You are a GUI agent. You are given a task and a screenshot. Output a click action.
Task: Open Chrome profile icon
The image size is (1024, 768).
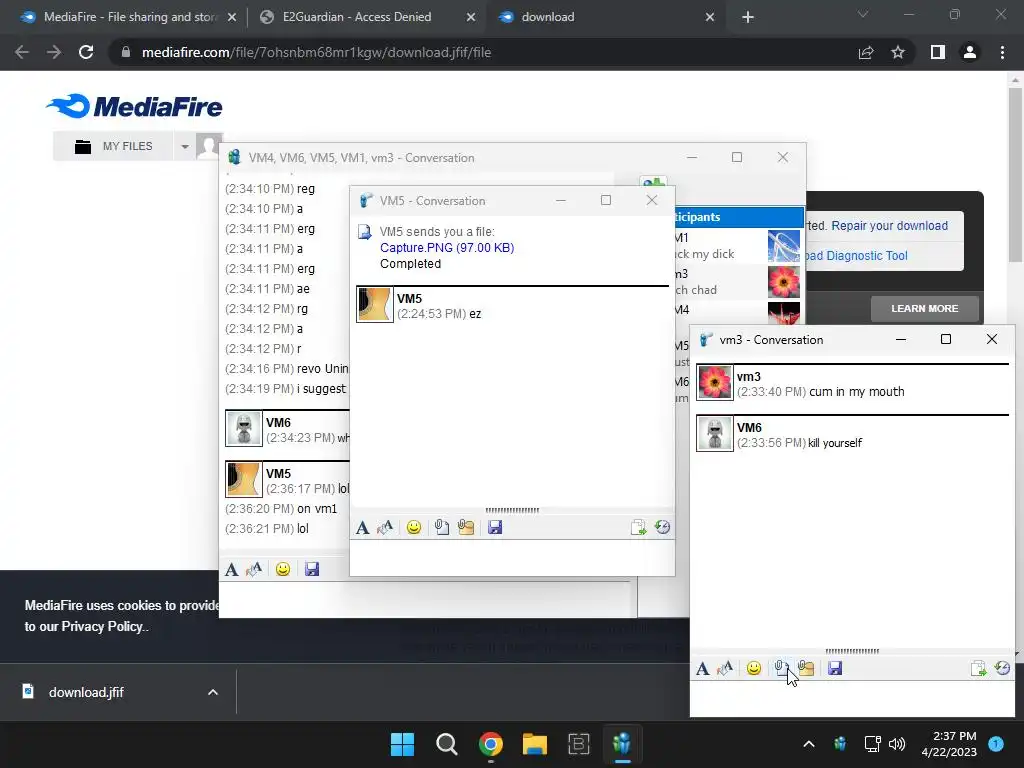[970, 52]
